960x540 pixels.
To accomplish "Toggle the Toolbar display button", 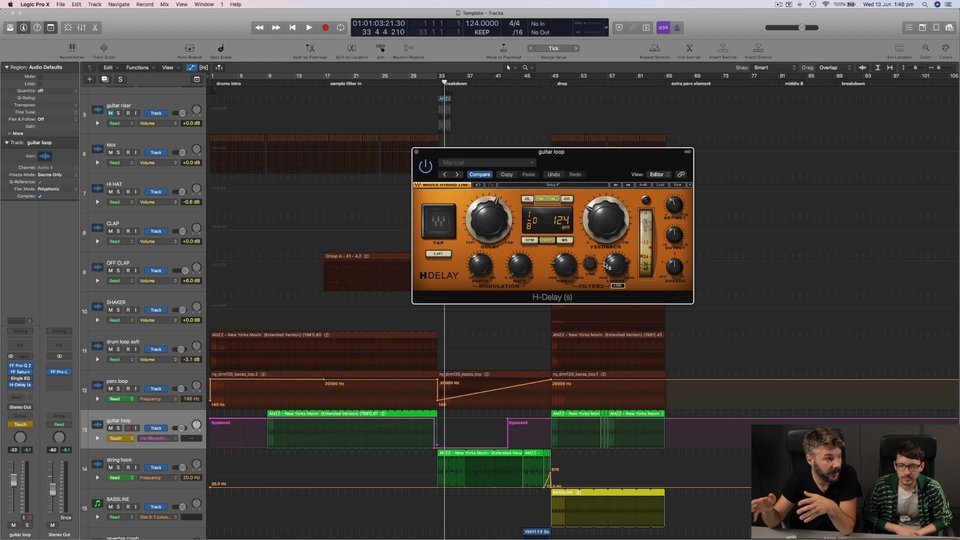I will coord(51,28).
